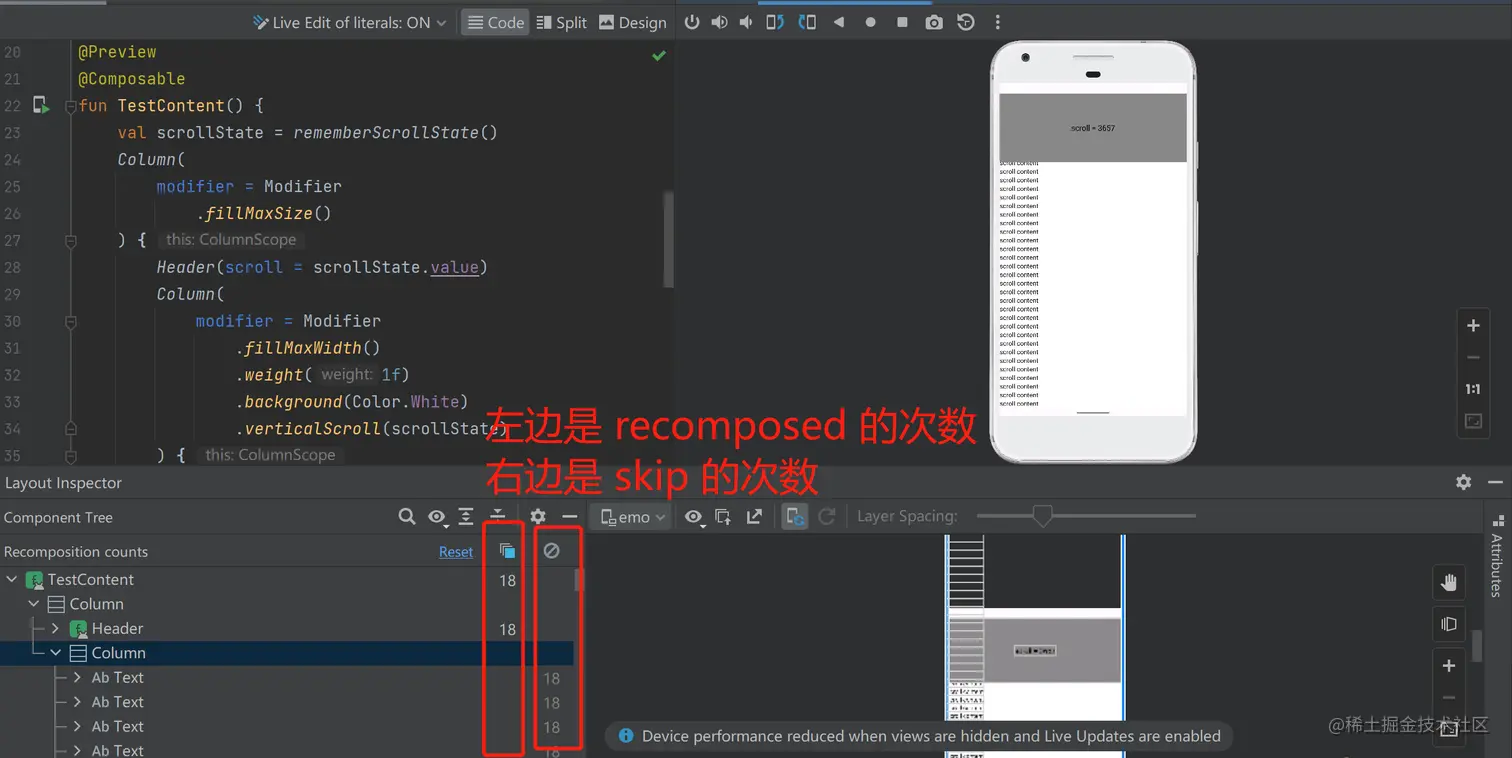Expand the third Ab Text node

click(77, 726)
